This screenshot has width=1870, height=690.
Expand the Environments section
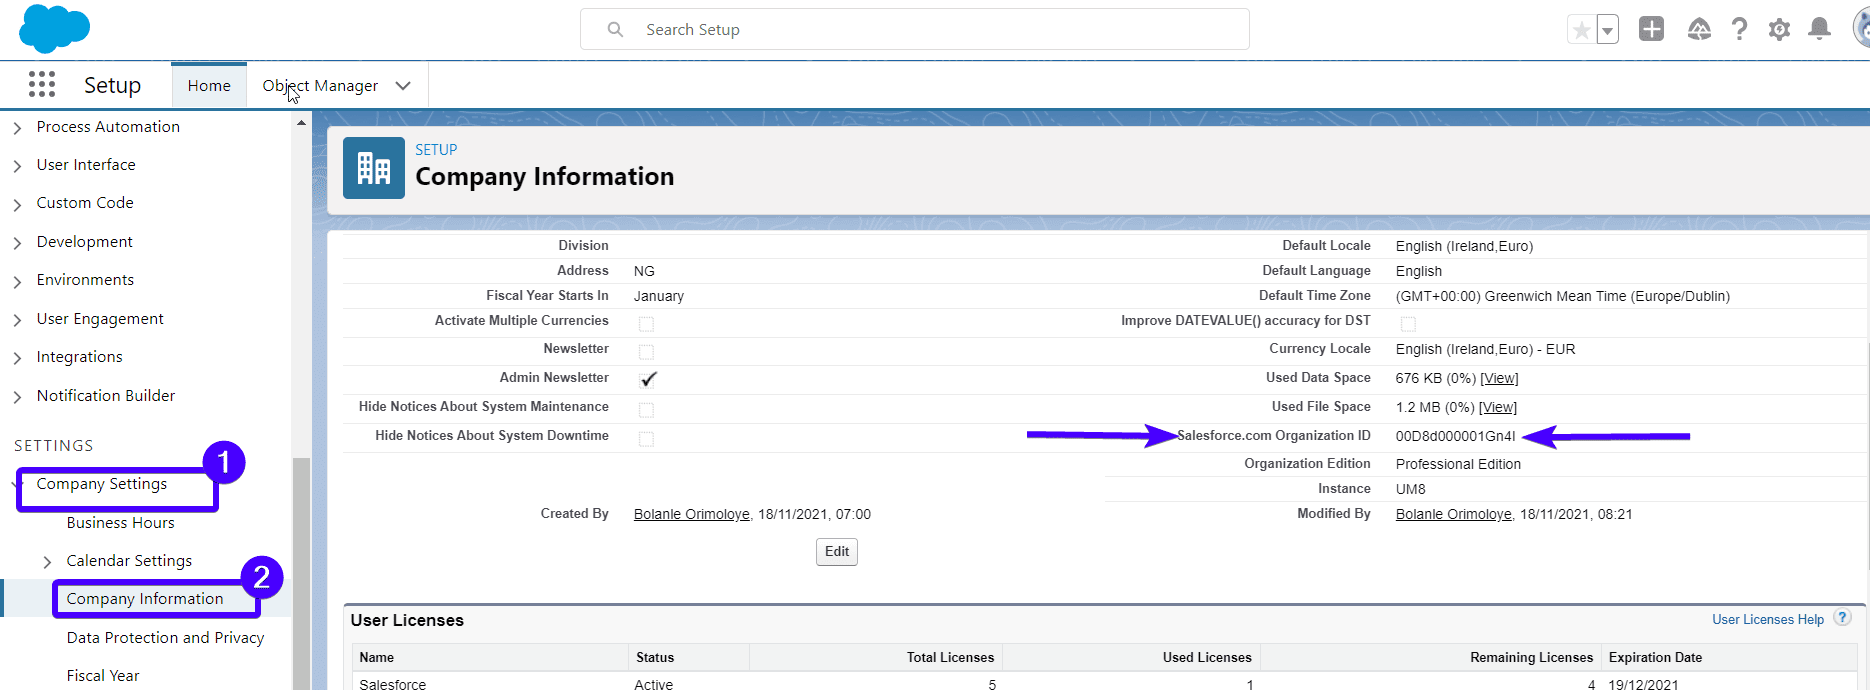coord(17,281)
